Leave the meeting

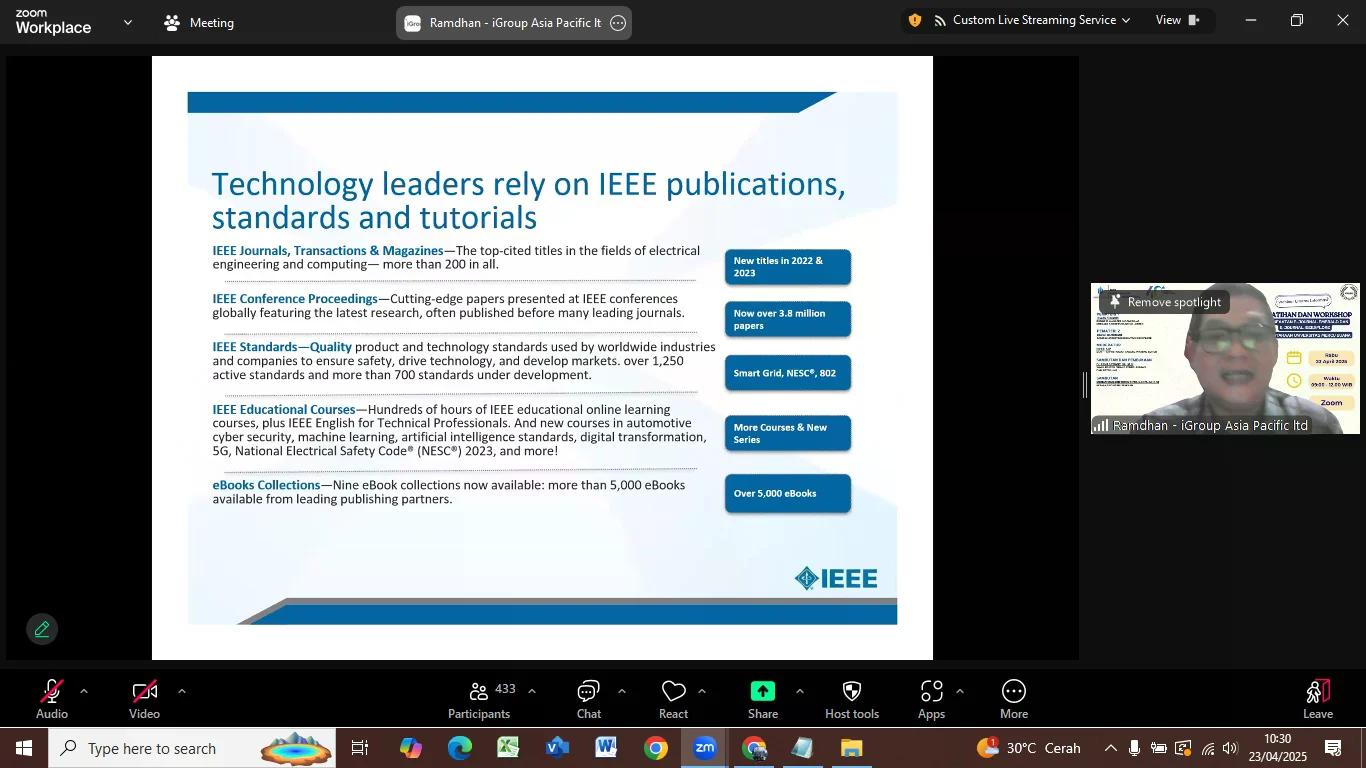(1317, 699)
